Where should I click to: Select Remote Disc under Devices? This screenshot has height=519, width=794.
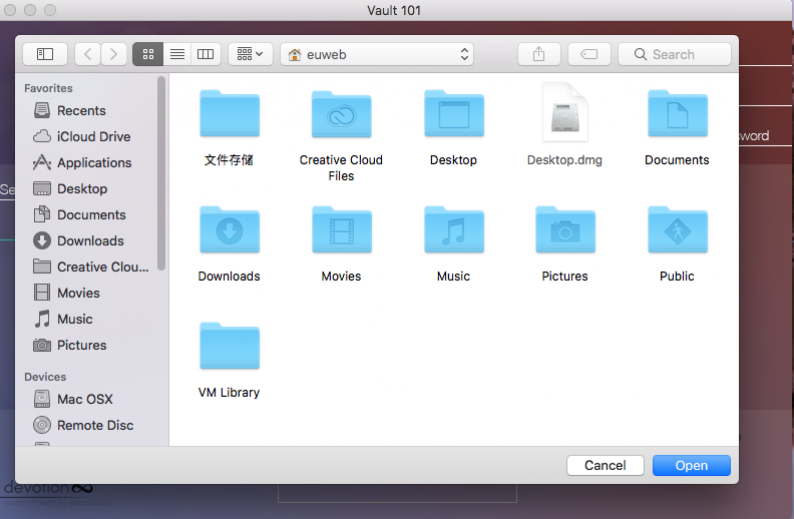point(90,425)
